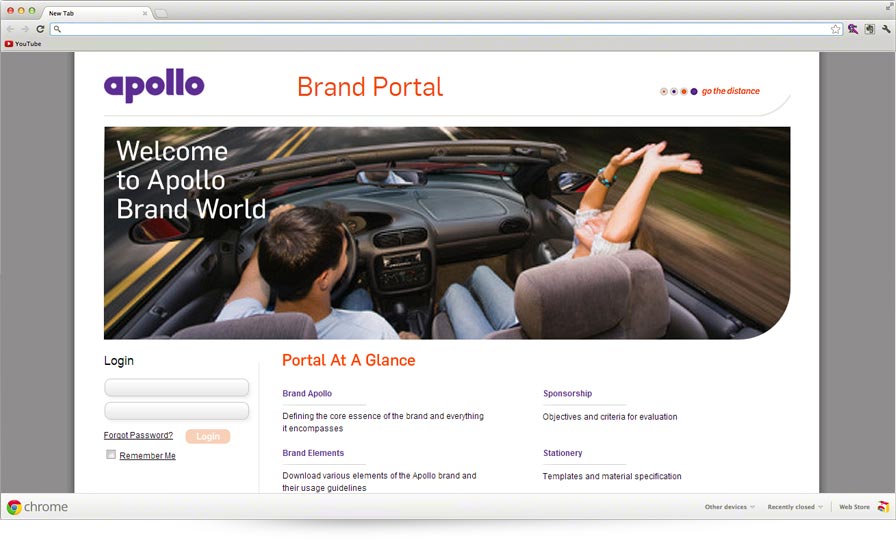Open the Brand Apollo section link
This screenshot has width=896, height=550.
[307, 393]
